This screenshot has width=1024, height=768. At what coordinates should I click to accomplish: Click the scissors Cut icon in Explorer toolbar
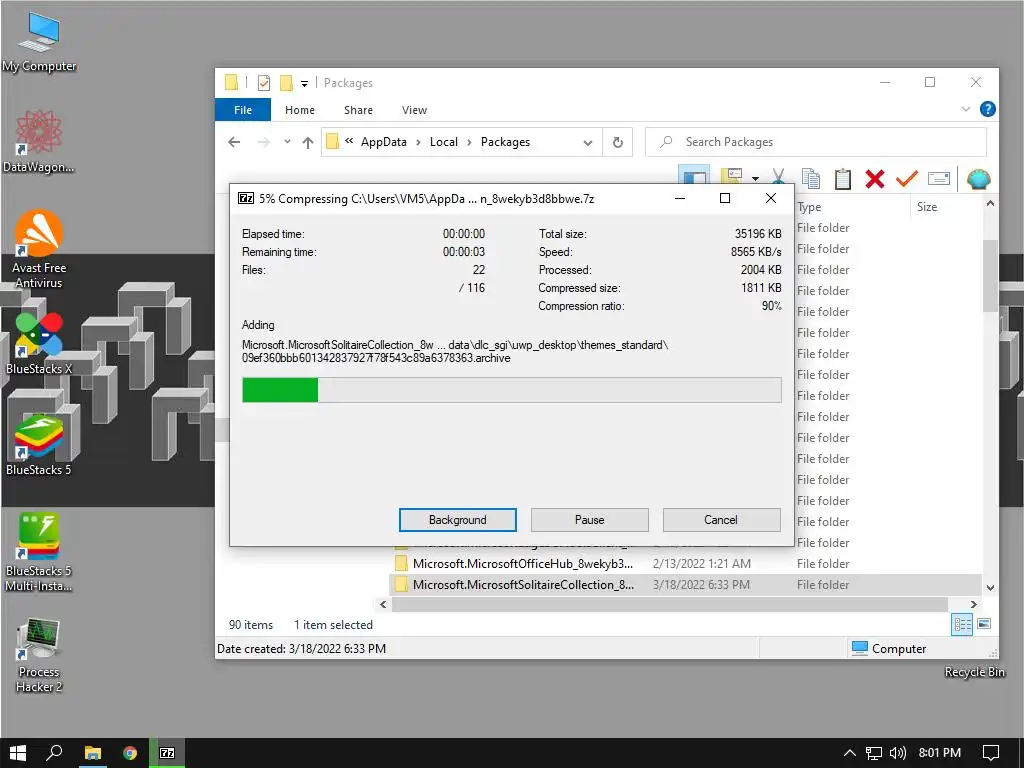click(778, 178)
